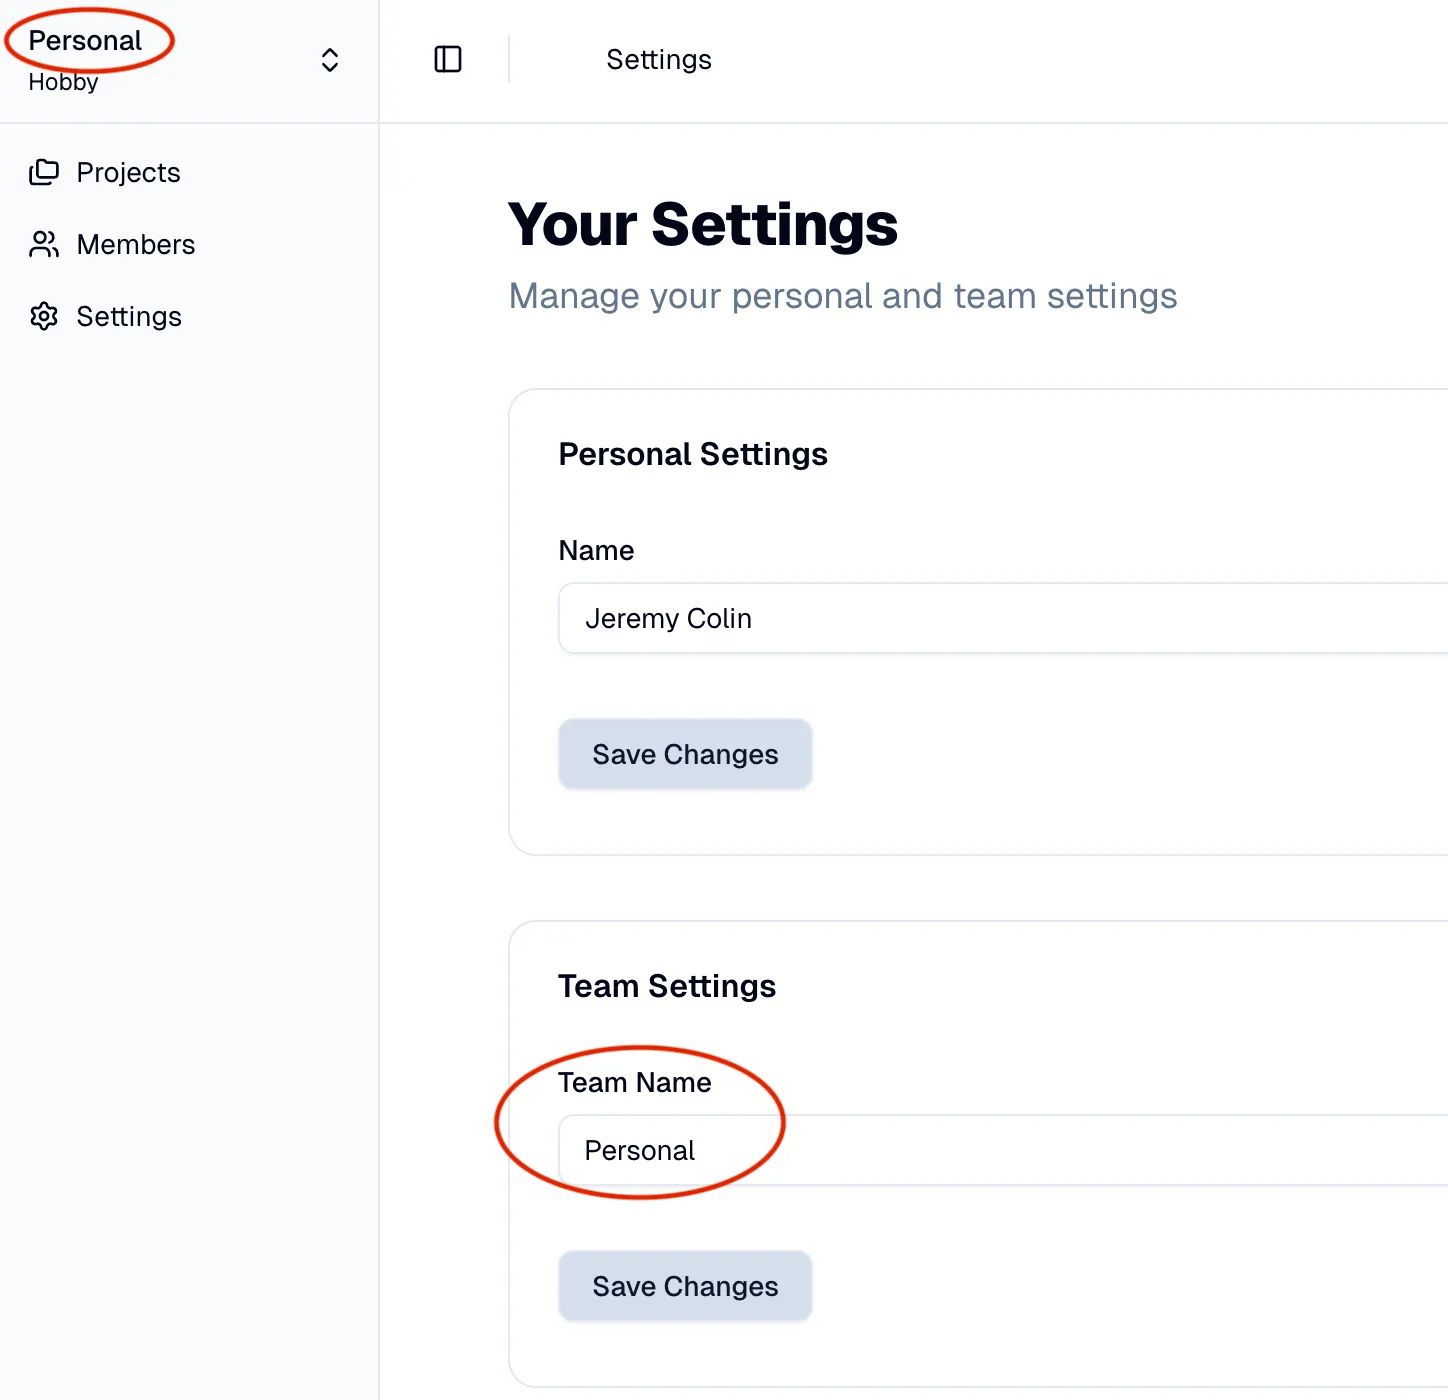Image resolution: width=1448 pixels, height=1400 pixels.
Task: Select Settings in the sidebar menu
Action: click(x=129, y=316)
